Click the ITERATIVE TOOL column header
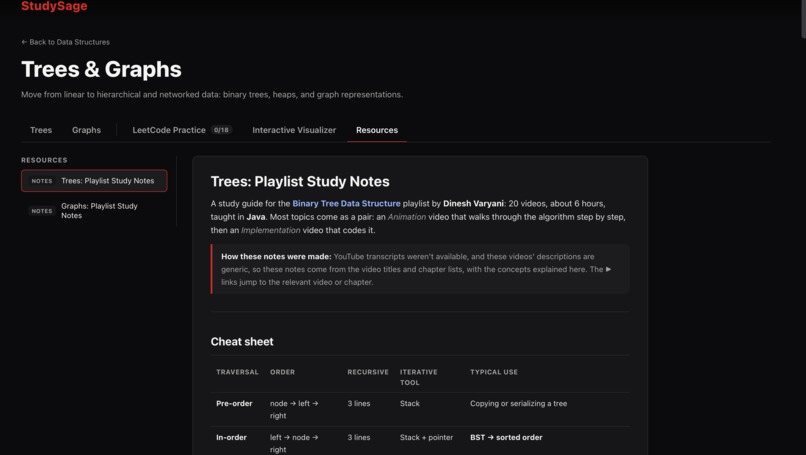The height and width of the screenshot is (455, 806). point(419,377)
